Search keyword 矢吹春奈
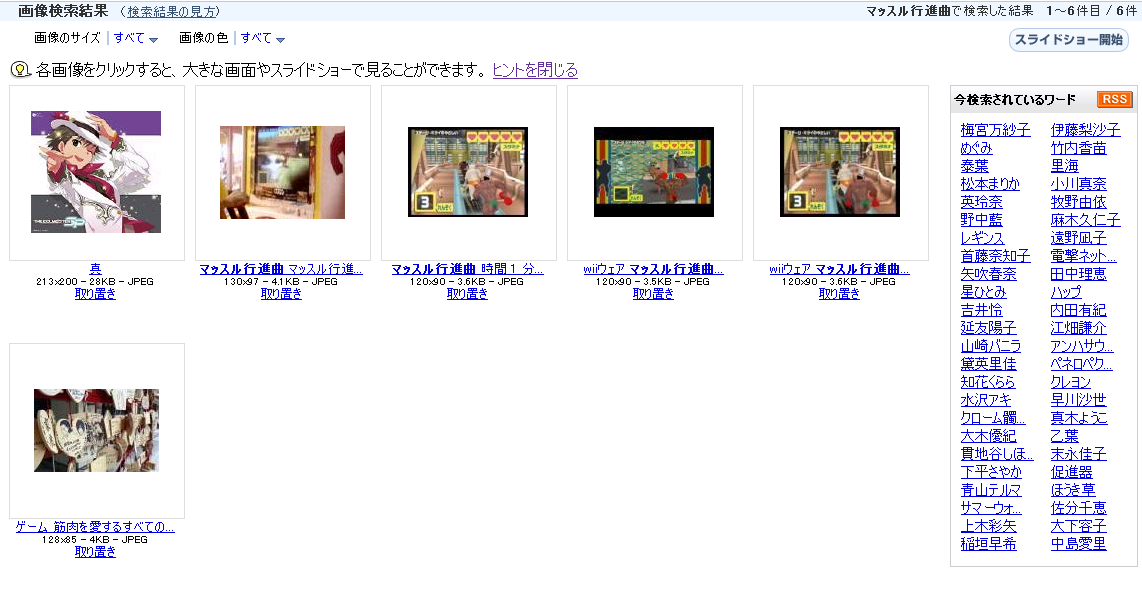Viewport: 1142px width, 608px height. (988, 274)
